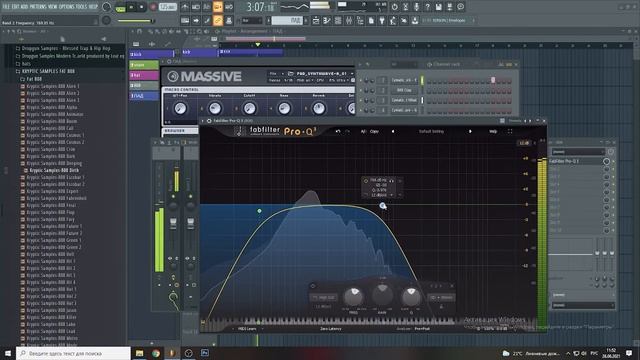Stop playback with the transport stop button
Screen dimensions: 640x360
click(x=142, y=7)
